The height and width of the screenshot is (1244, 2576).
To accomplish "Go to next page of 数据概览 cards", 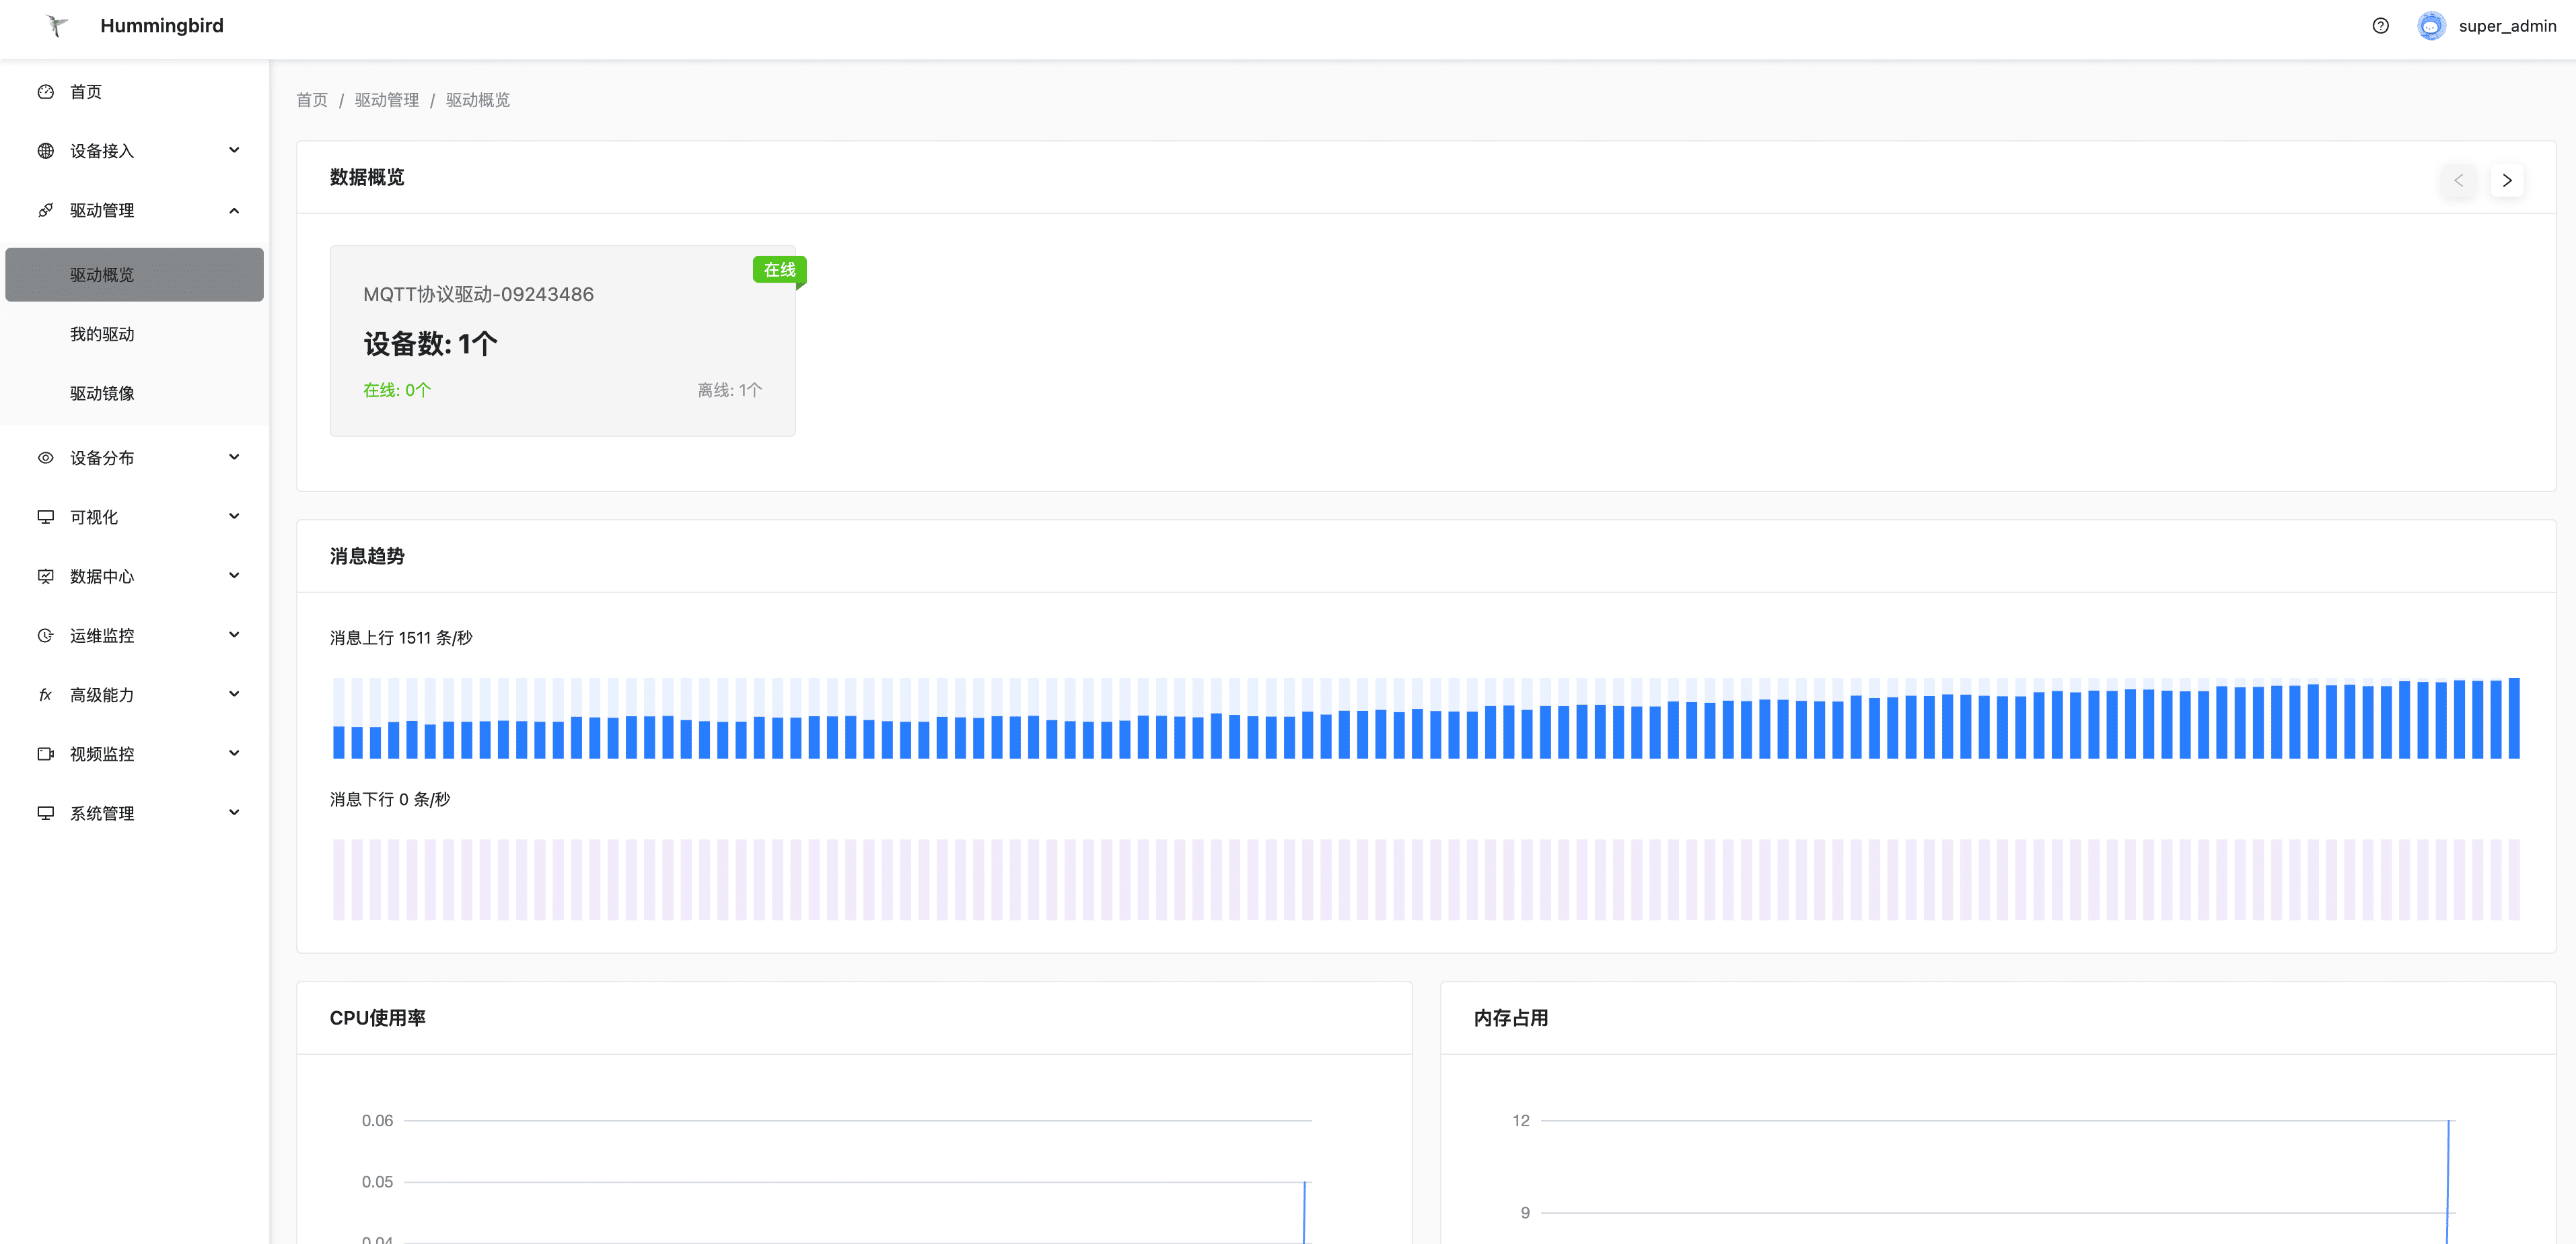I will (x=2506, y=181).
